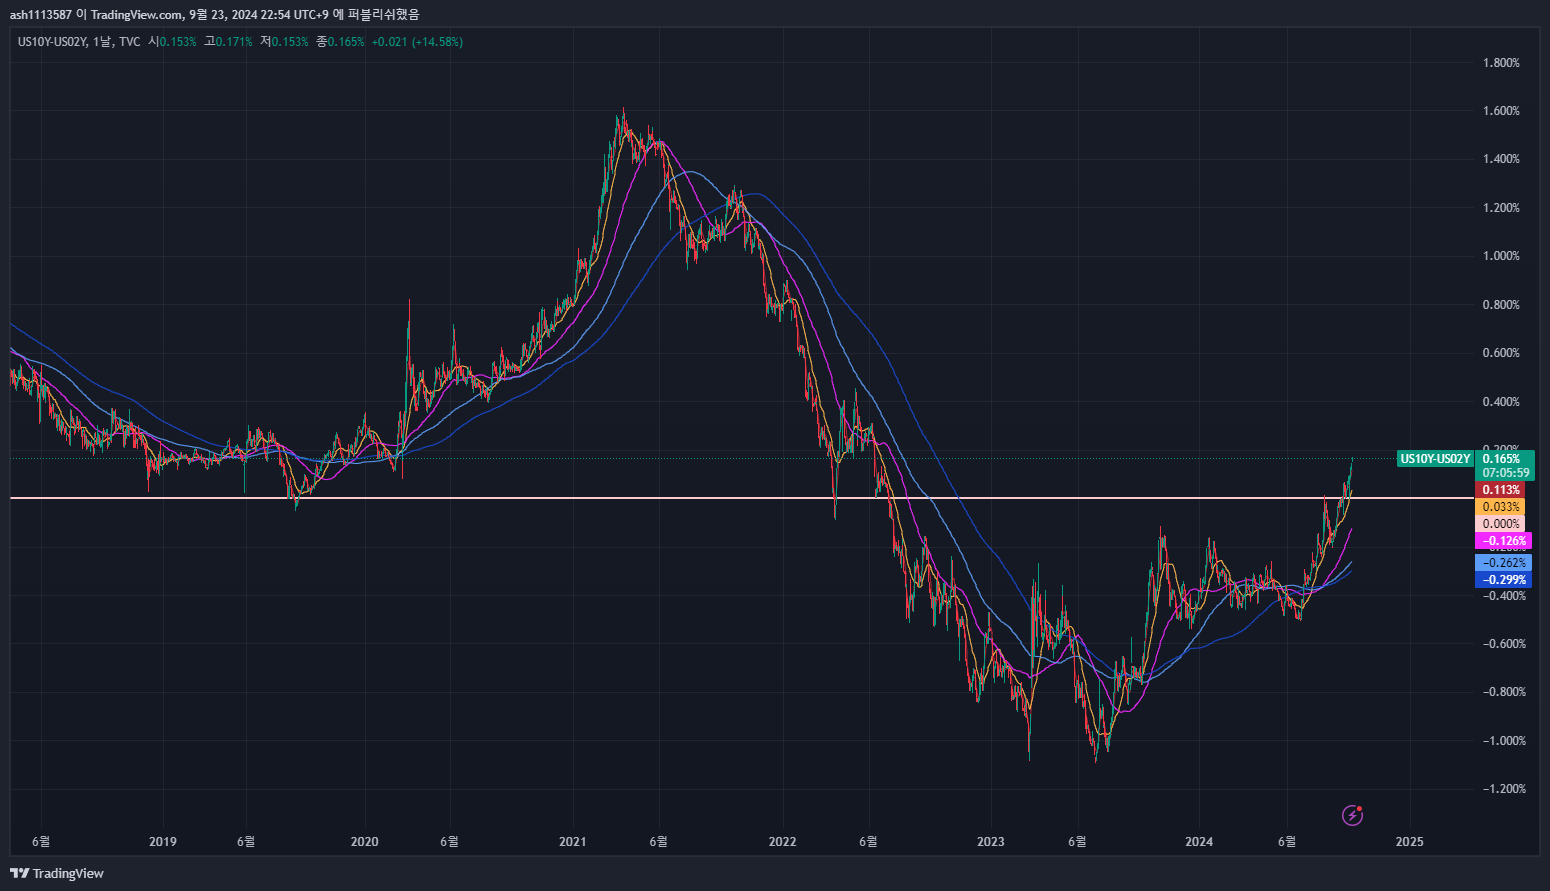Image resolution: width=1550 pixels, height=891 pixels.
Task: Click the red 0.113% price label
Action: click(1501, 490)
